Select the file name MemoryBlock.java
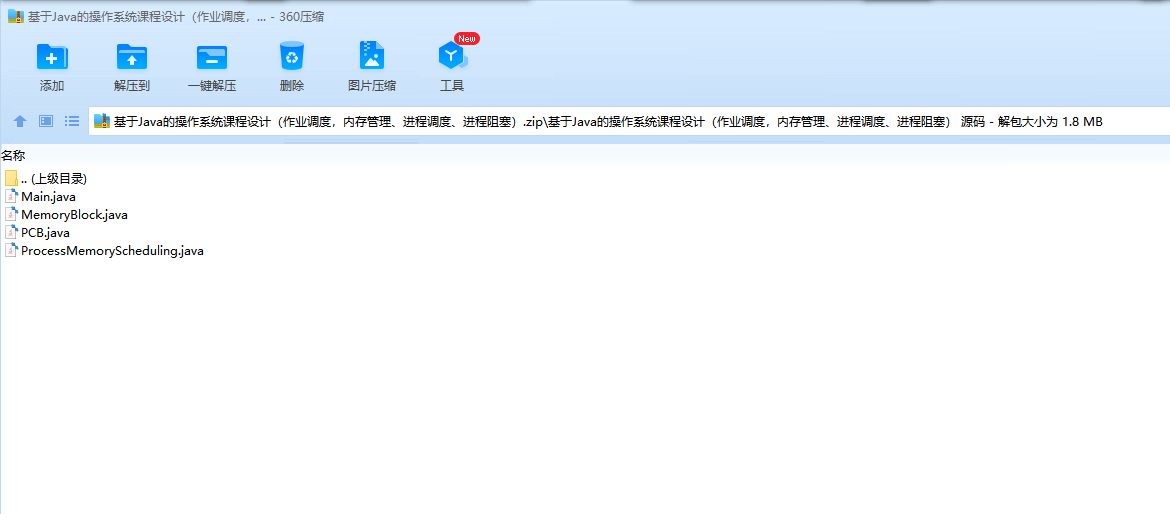Viewport: 1170px width, 514px height. (x=75, y=215)
